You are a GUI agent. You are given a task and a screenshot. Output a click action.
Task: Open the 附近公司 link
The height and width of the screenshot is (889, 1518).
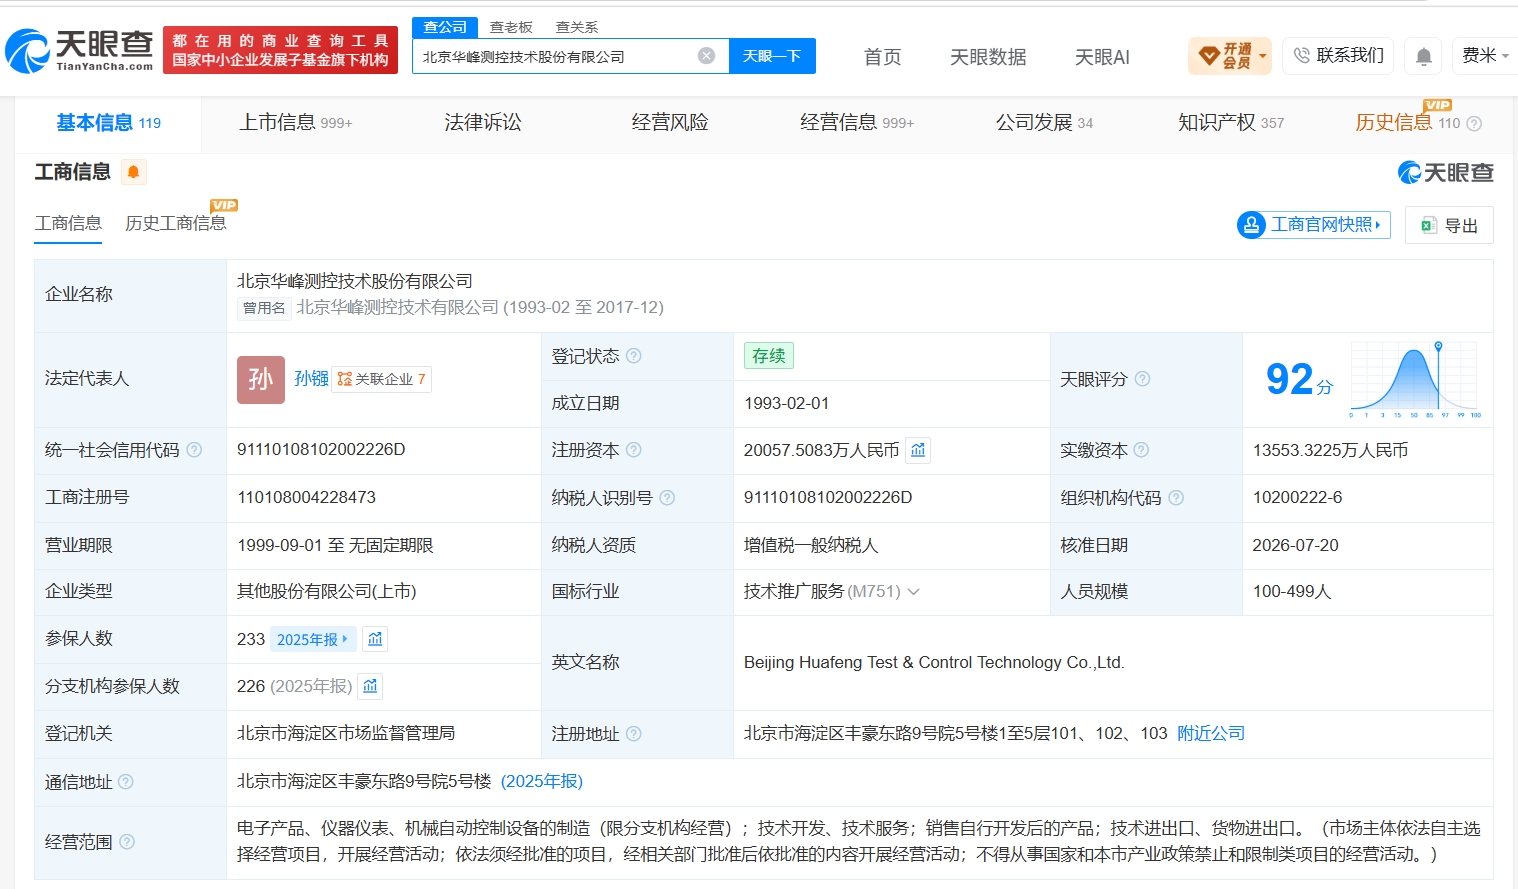(x=1211, y=733)
